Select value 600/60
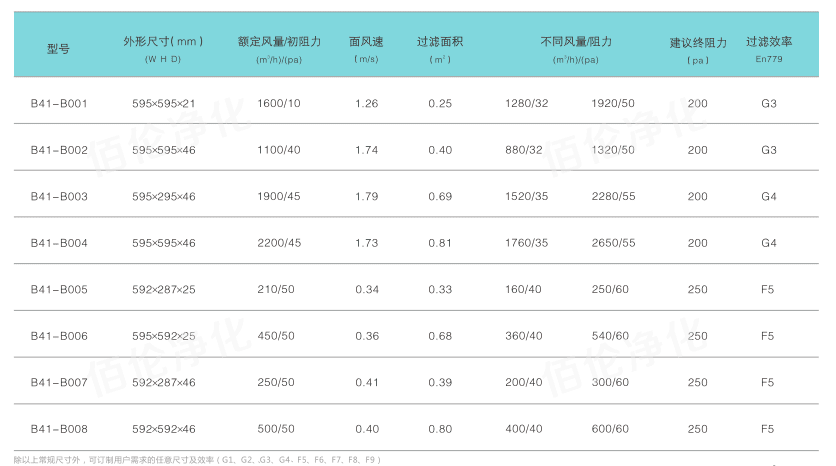This screenshot has width=836, height=466. 610,429
